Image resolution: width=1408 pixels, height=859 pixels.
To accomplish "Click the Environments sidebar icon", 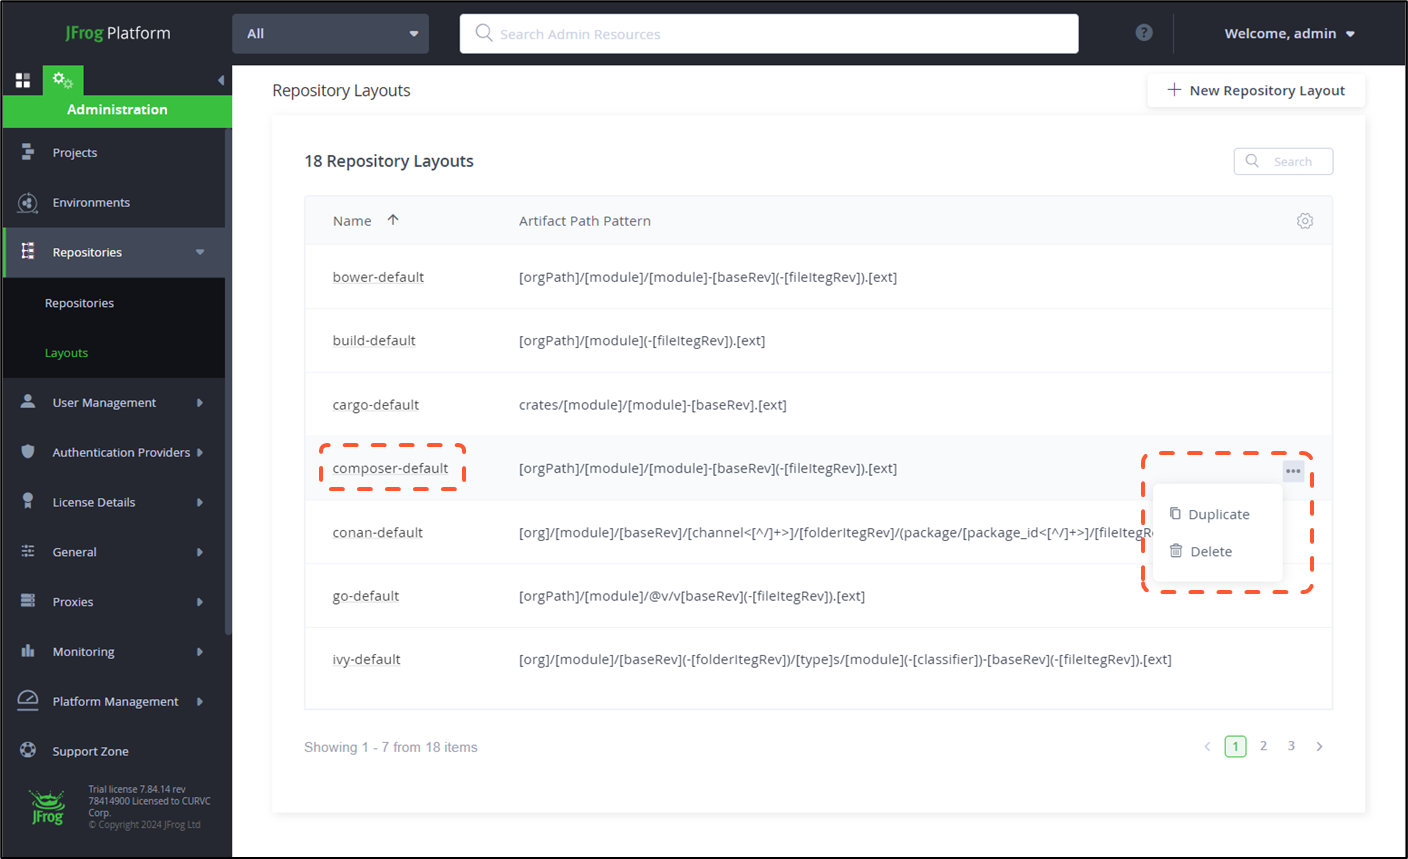I will pyautogui.click(x=28, y=202).
